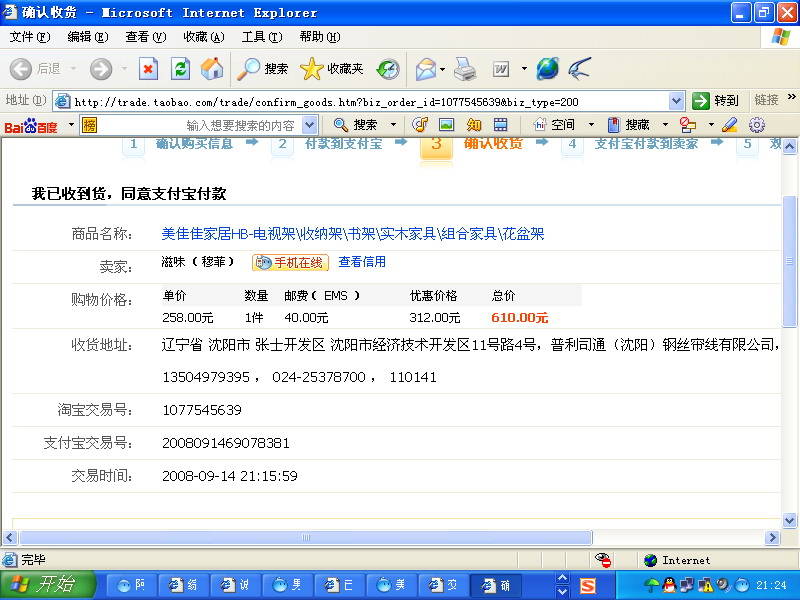Expand Baidu logo dropdown arrow
The image size is (800, 600).
(x=71, y=124)
